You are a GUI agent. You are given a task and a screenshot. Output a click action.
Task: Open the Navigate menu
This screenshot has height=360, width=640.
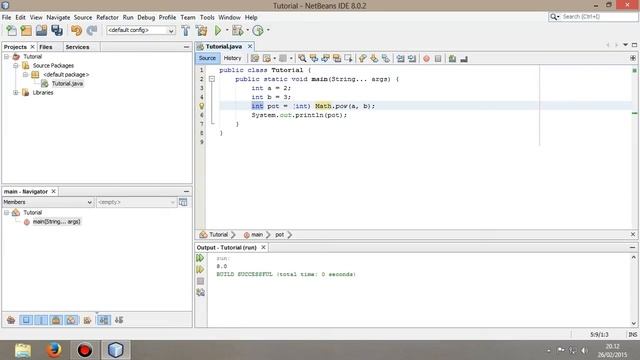[58, 18]
